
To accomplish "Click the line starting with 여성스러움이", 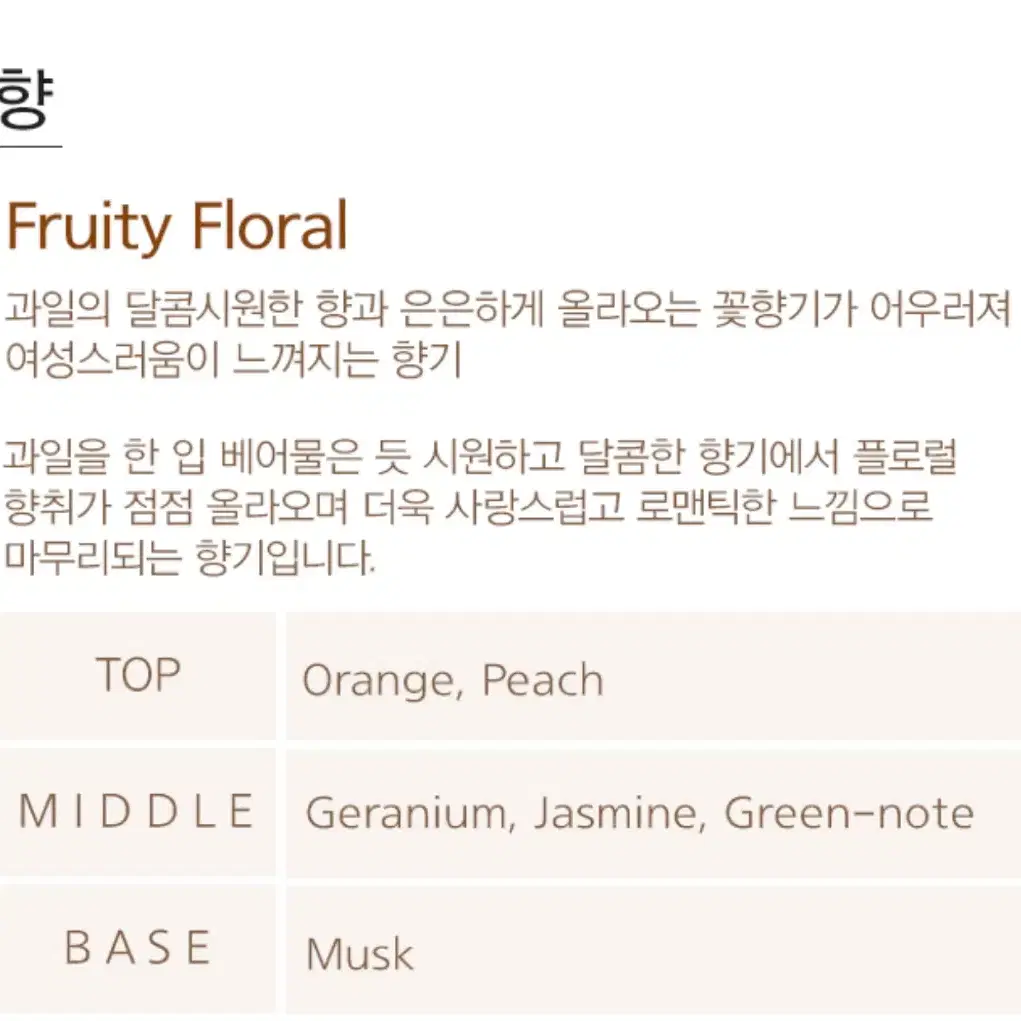I will point(233,359).
